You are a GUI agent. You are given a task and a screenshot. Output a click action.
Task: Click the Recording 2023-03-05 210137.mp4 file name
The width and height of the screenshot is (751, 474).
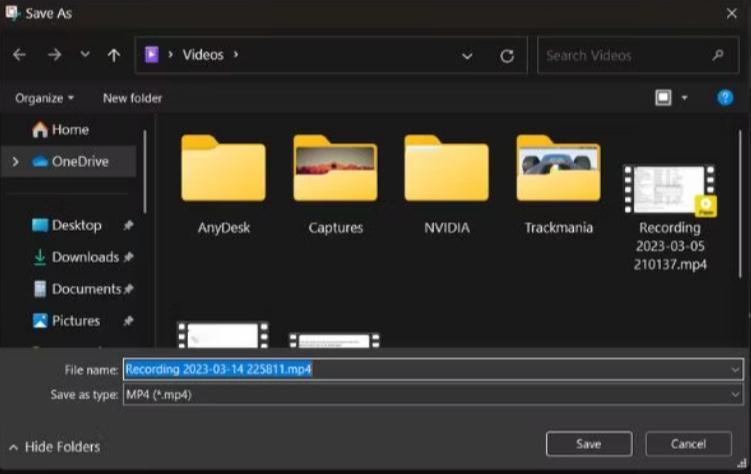[670, 246]
